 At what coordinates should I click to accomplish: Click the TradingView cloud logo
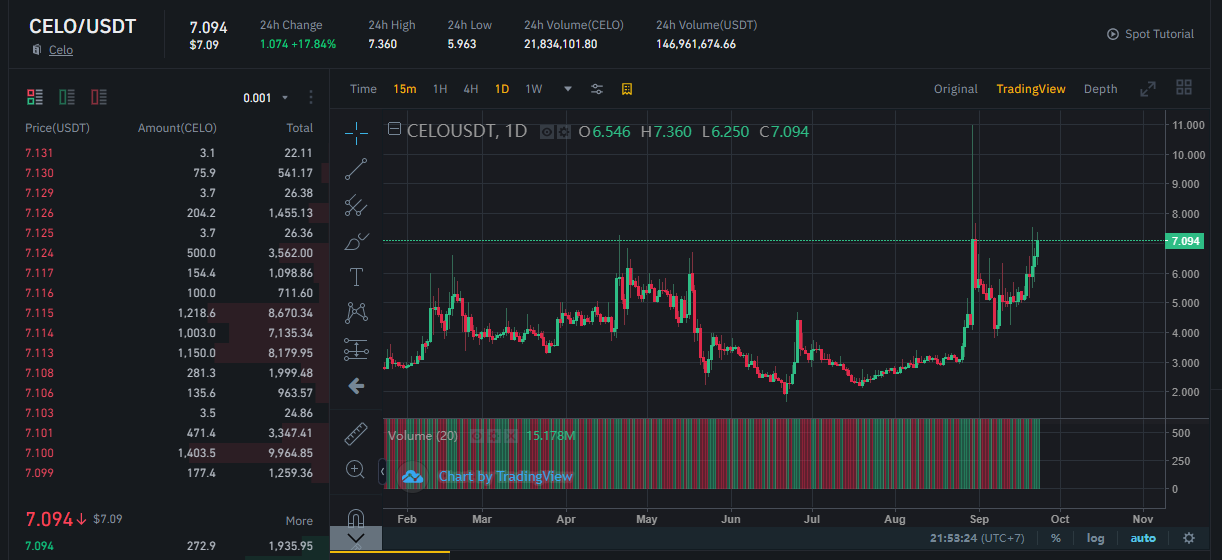pyautogui.click(x=412, y=476)
